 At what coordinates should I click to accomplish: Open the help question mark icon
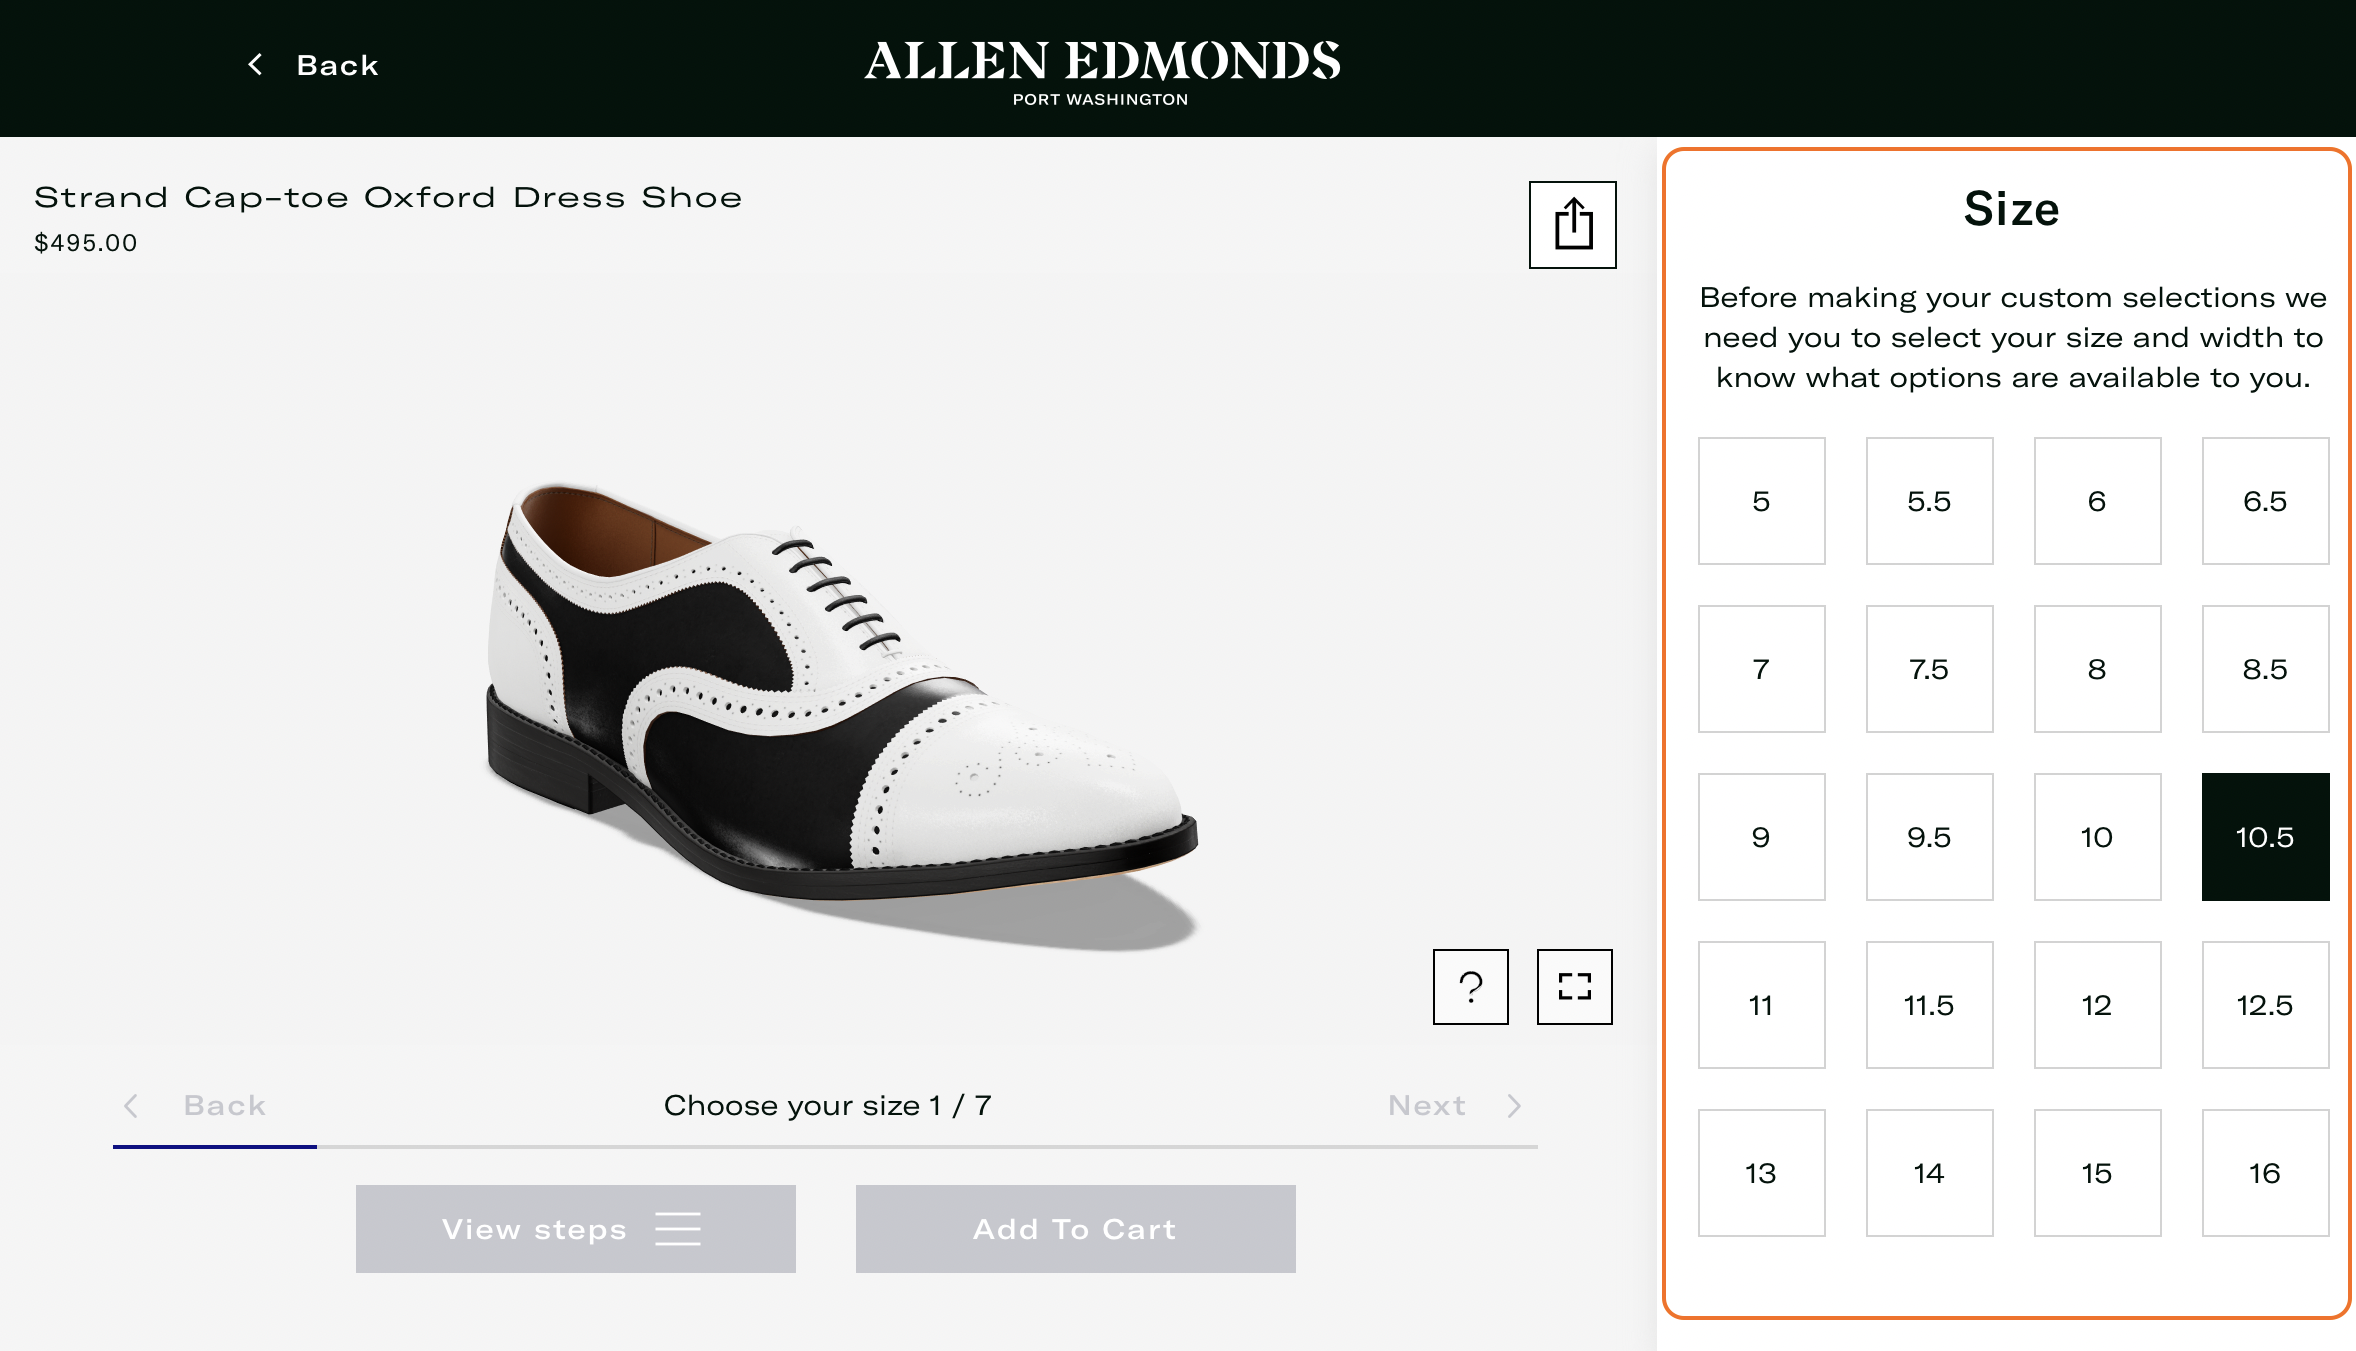click(1470, 987)
